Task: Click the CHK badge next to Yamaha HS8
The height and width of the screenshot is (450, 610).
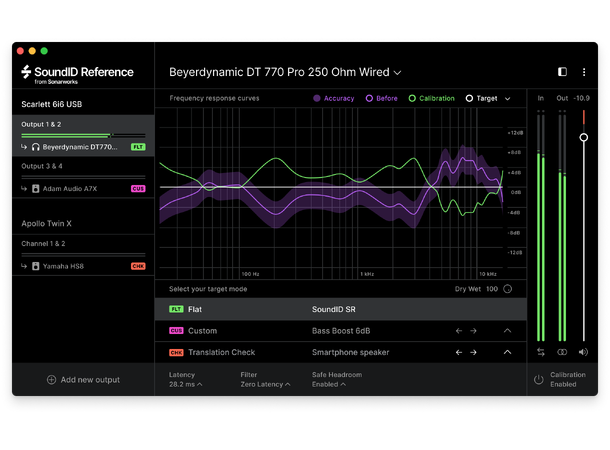Action: pyautogui.click(x=138, y=266)
